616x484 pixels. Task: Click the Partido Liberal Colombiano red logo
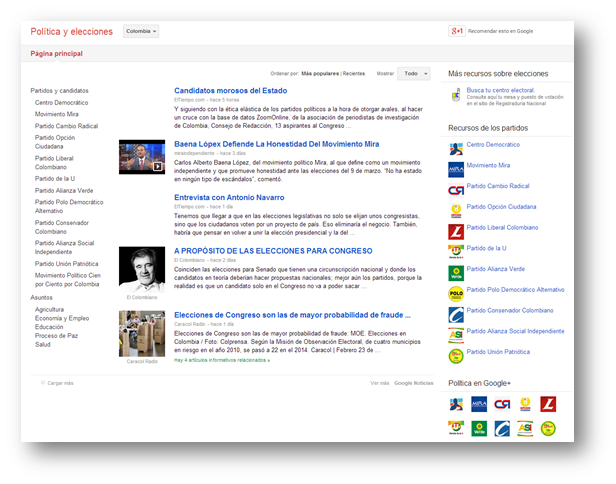[456, 229]
